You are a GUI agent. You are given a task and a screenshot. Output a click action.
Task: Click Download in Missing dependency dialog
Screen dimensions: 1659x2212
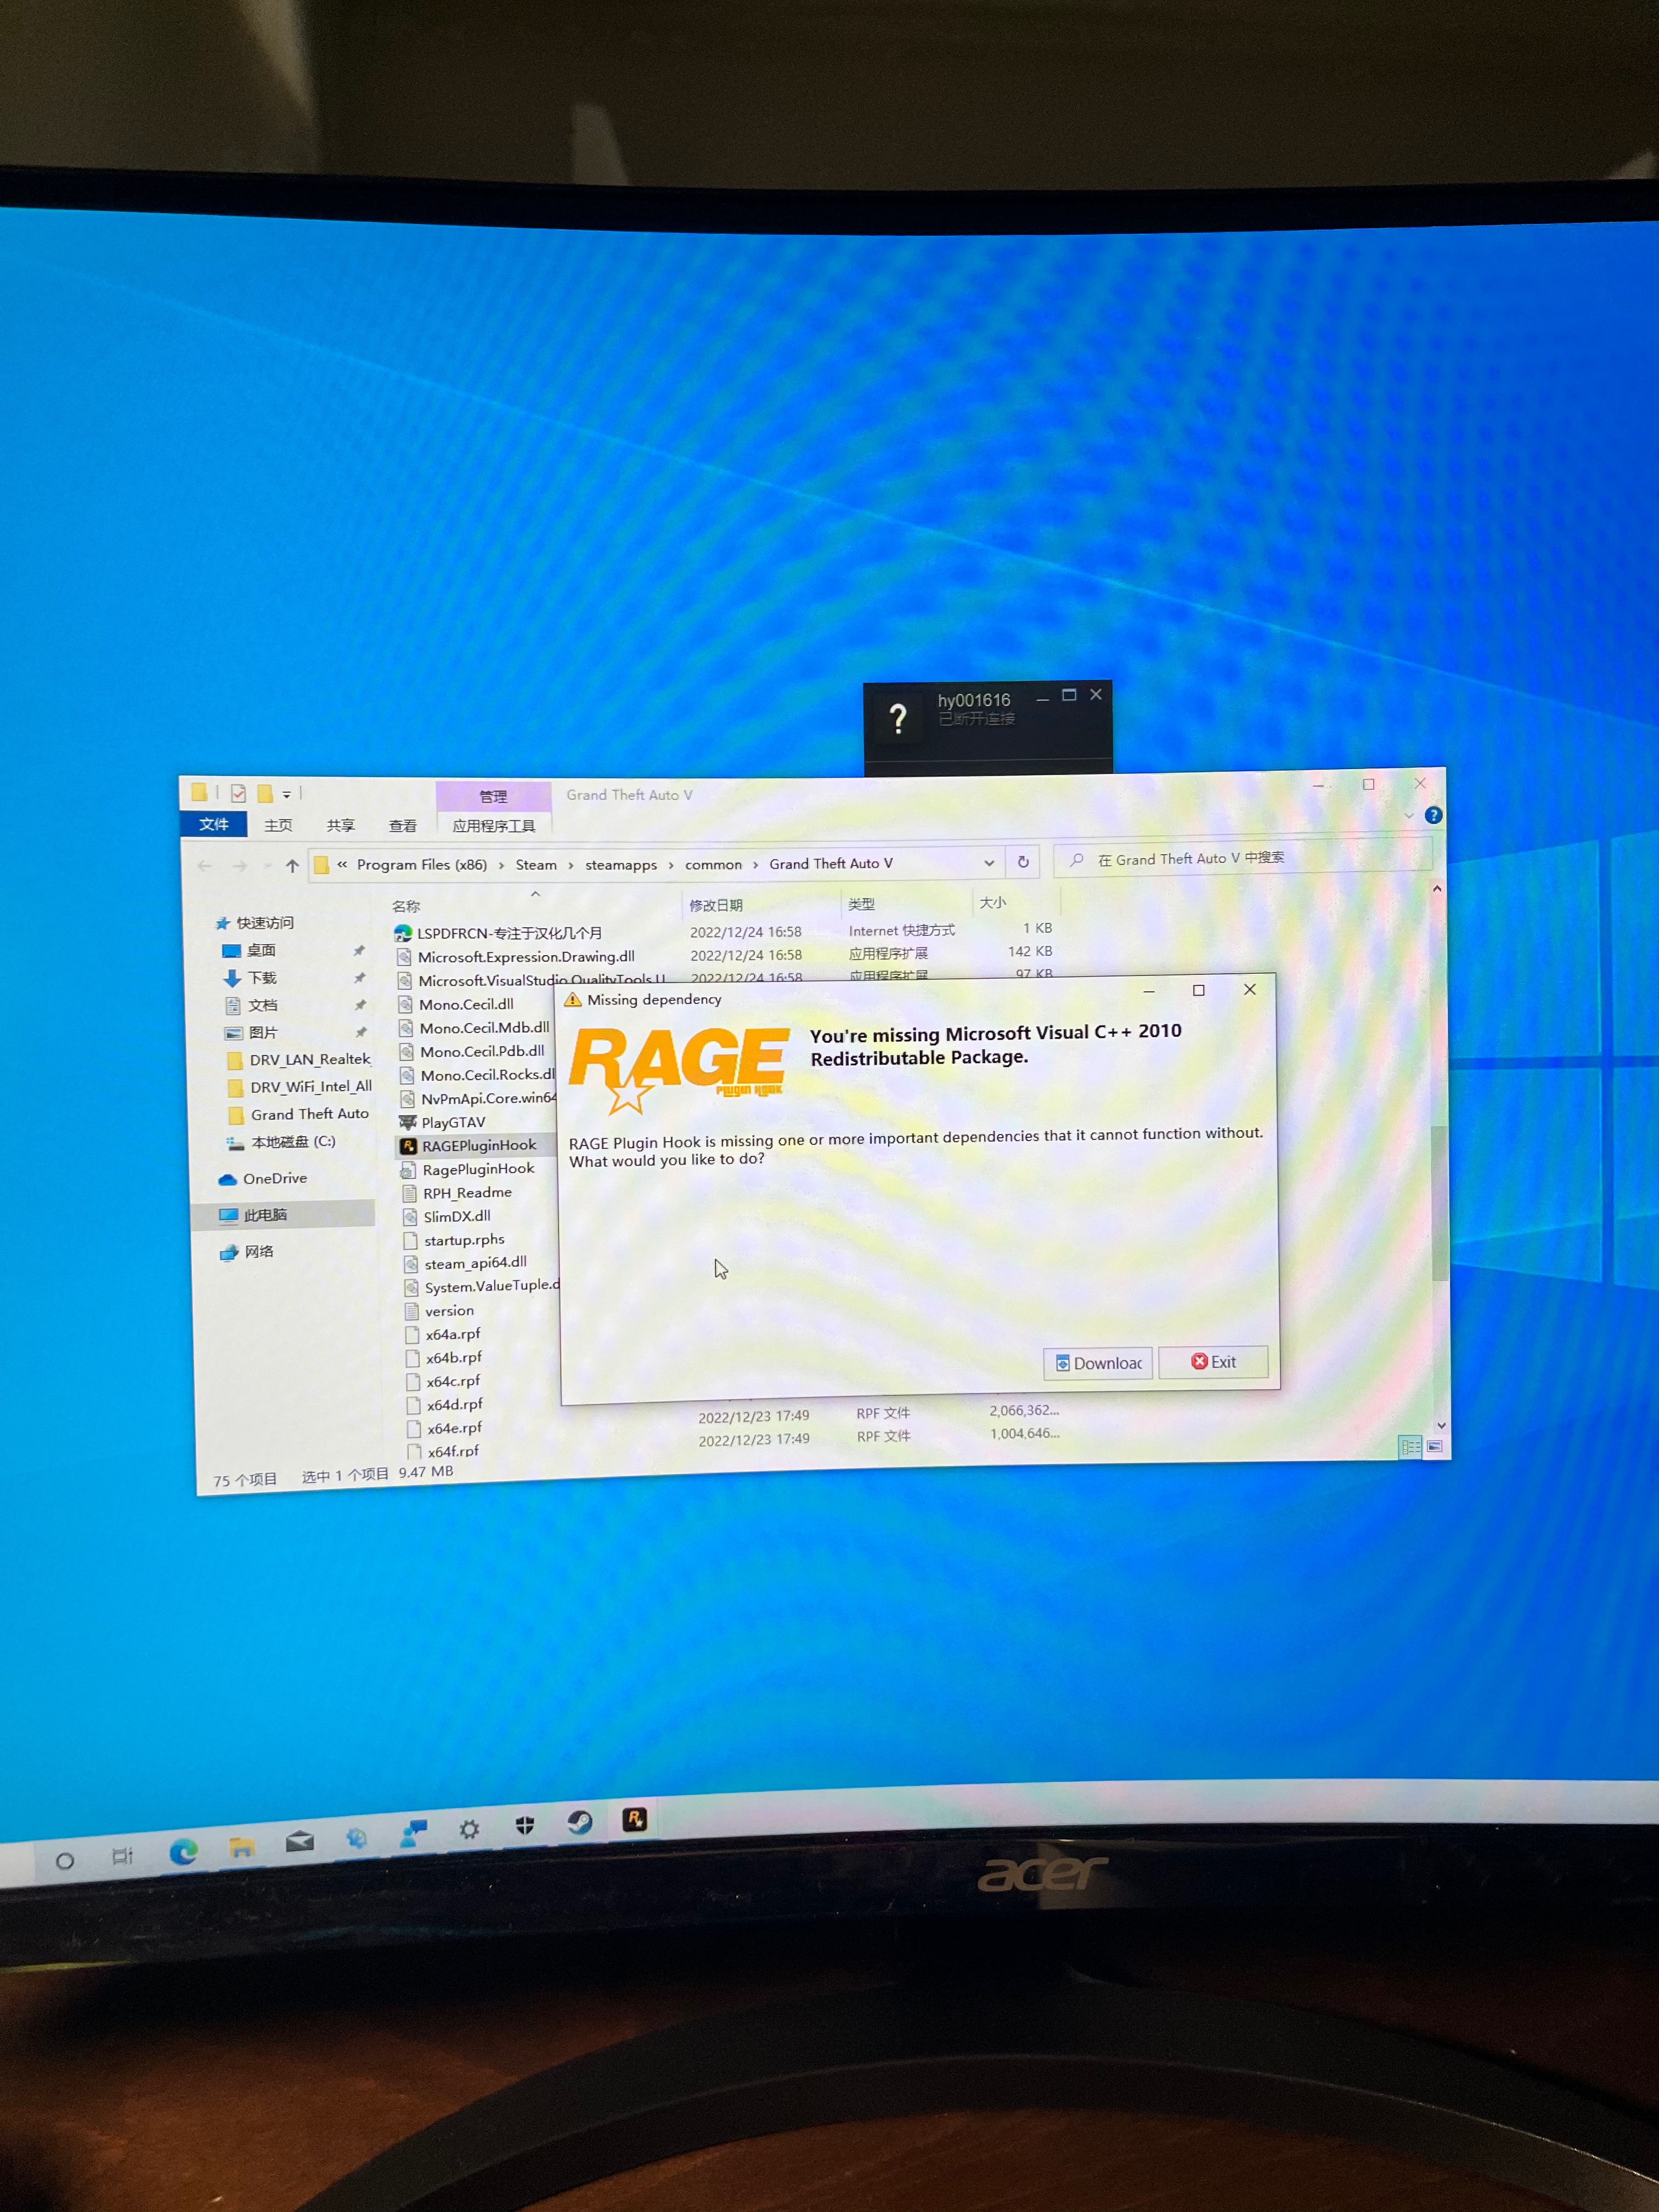point(1098,1363)
